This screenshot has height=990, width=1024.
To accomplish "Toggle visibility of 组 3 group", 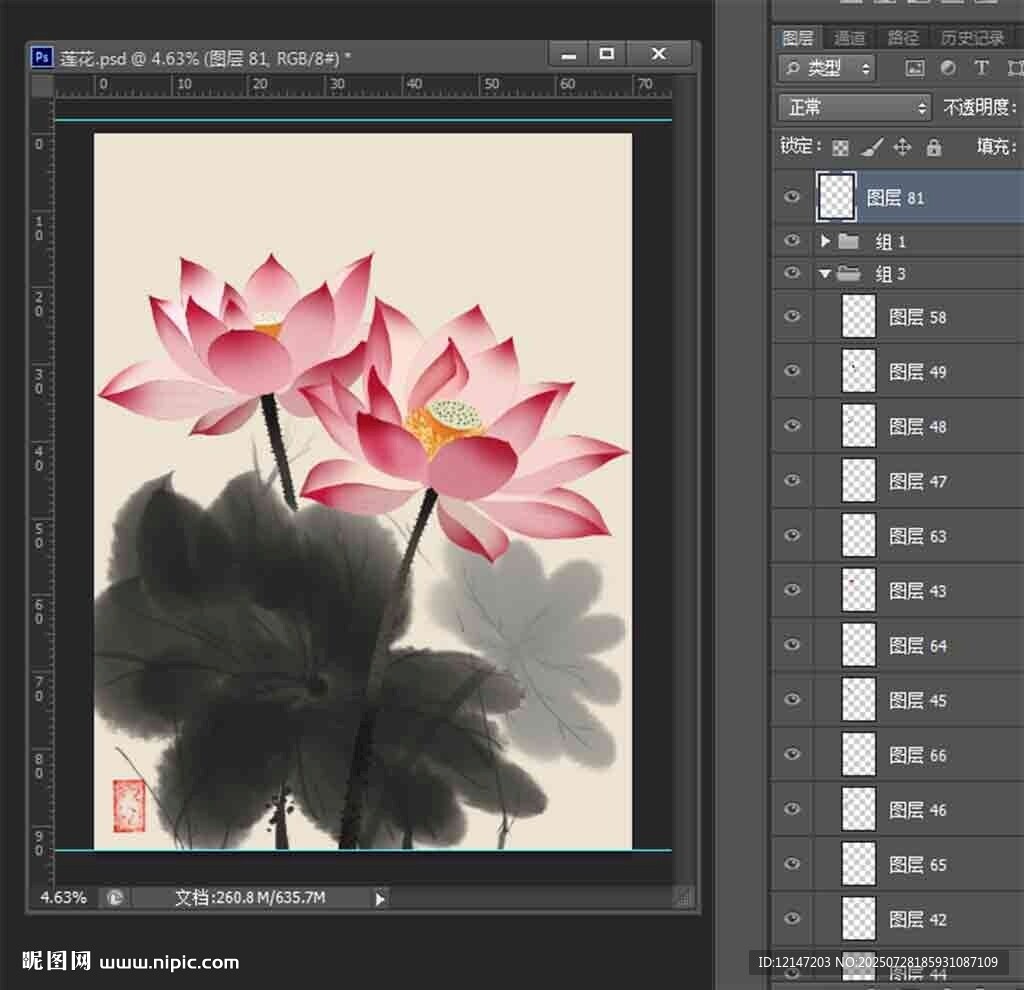I will (x=792, y=272).
